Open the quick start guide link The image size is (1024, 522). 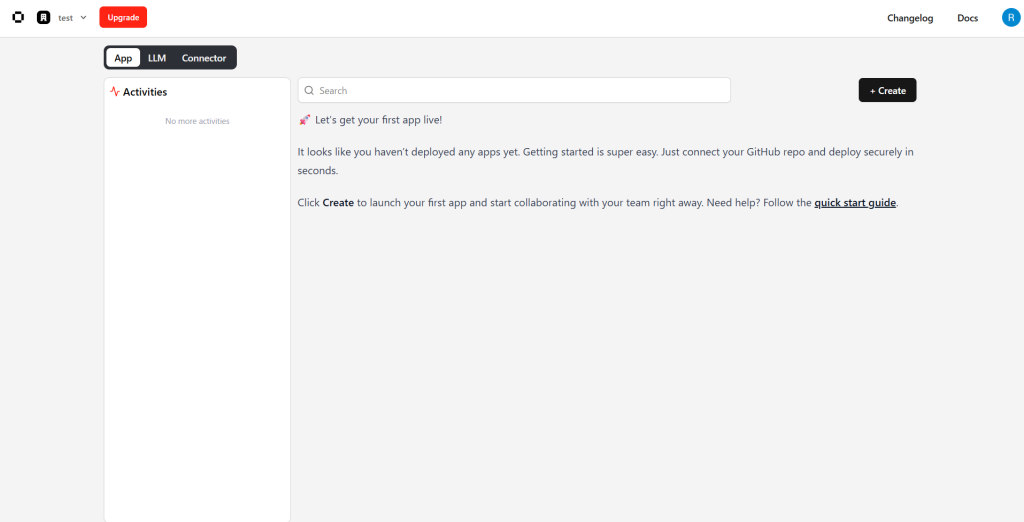point(855,203)
